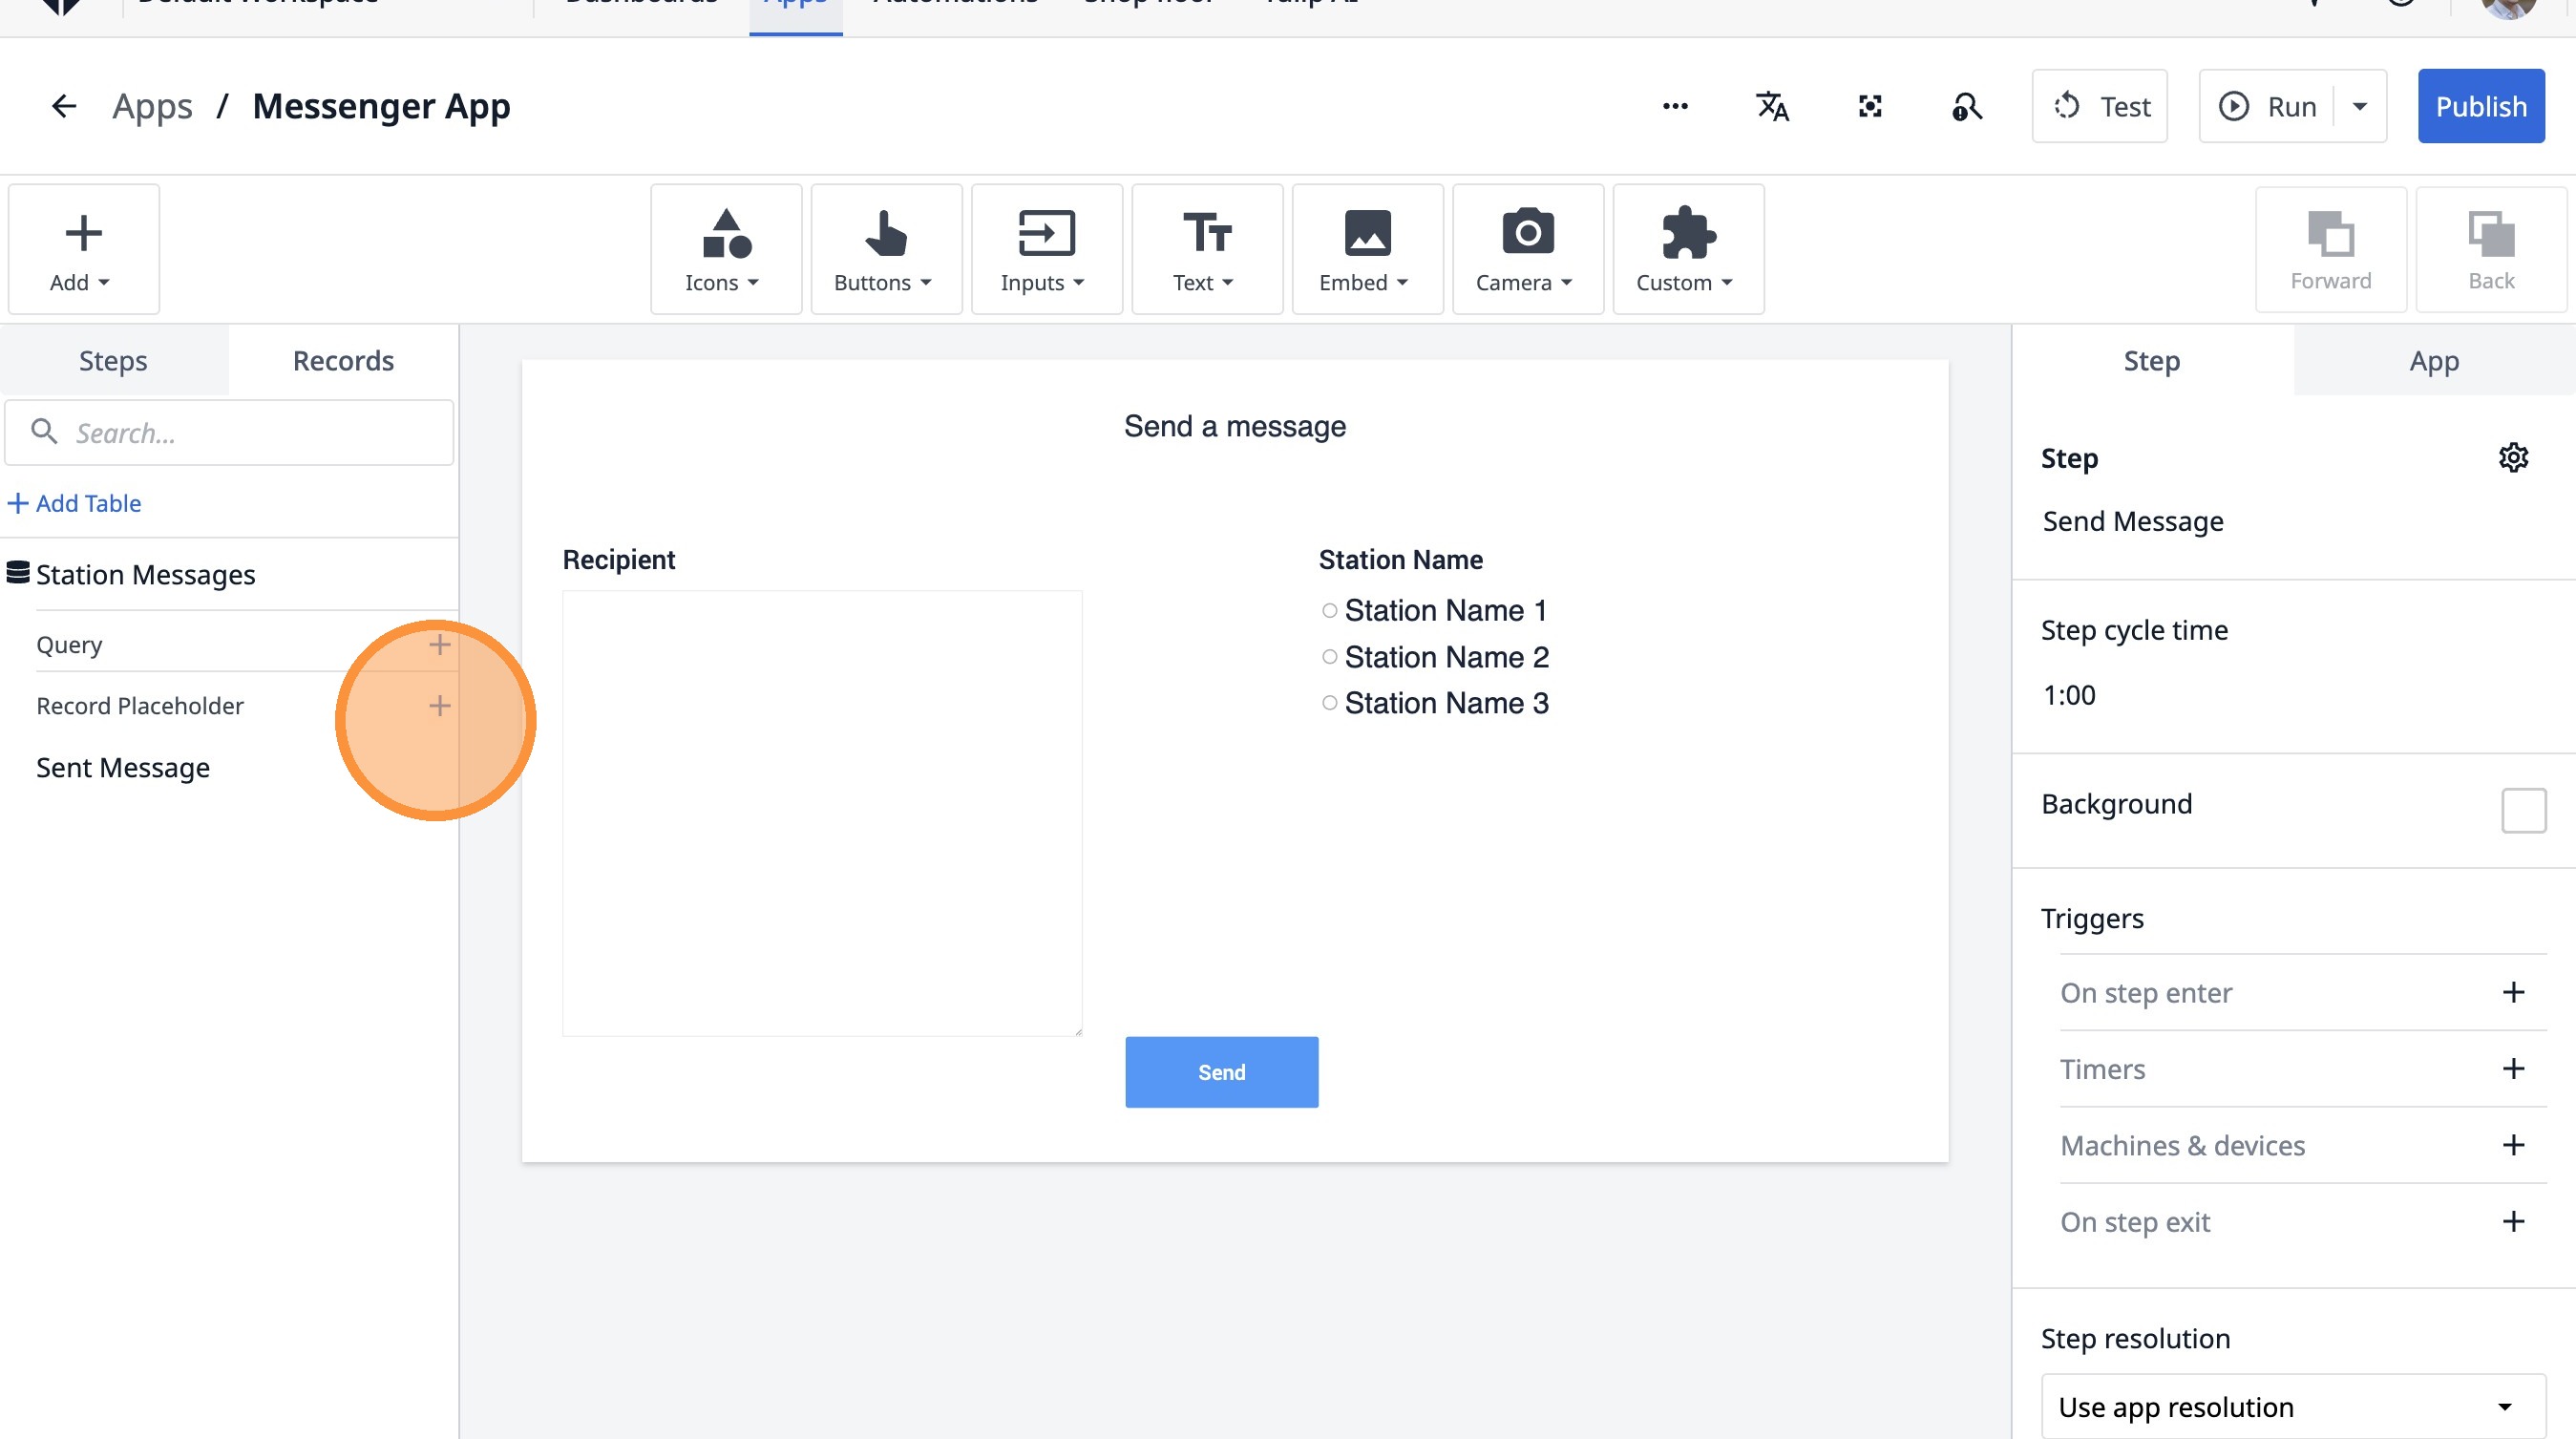Add a Record Placeholder with plus icon
The image size is (2576, 1439).
[439, 706]
